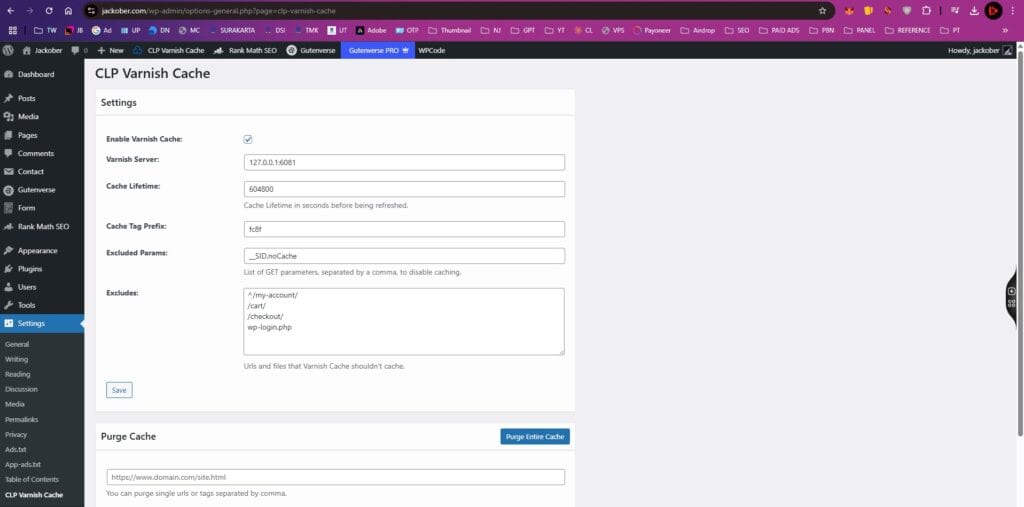Click the browser back arrow
Image resolution: width=1024 pixels, height=507 pixels.
10,11
